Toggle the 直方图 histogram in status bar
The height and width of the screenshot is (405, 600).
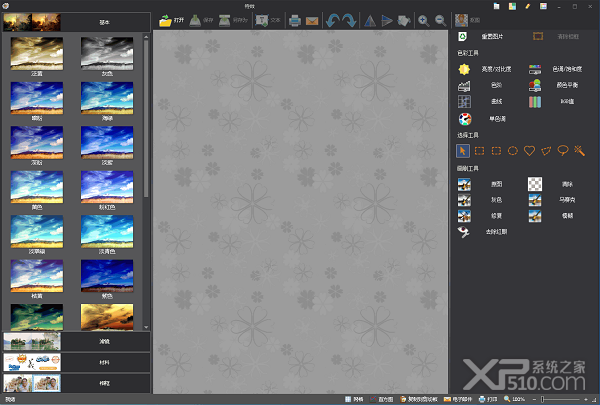pyautogui.click(x=382, y=399)
